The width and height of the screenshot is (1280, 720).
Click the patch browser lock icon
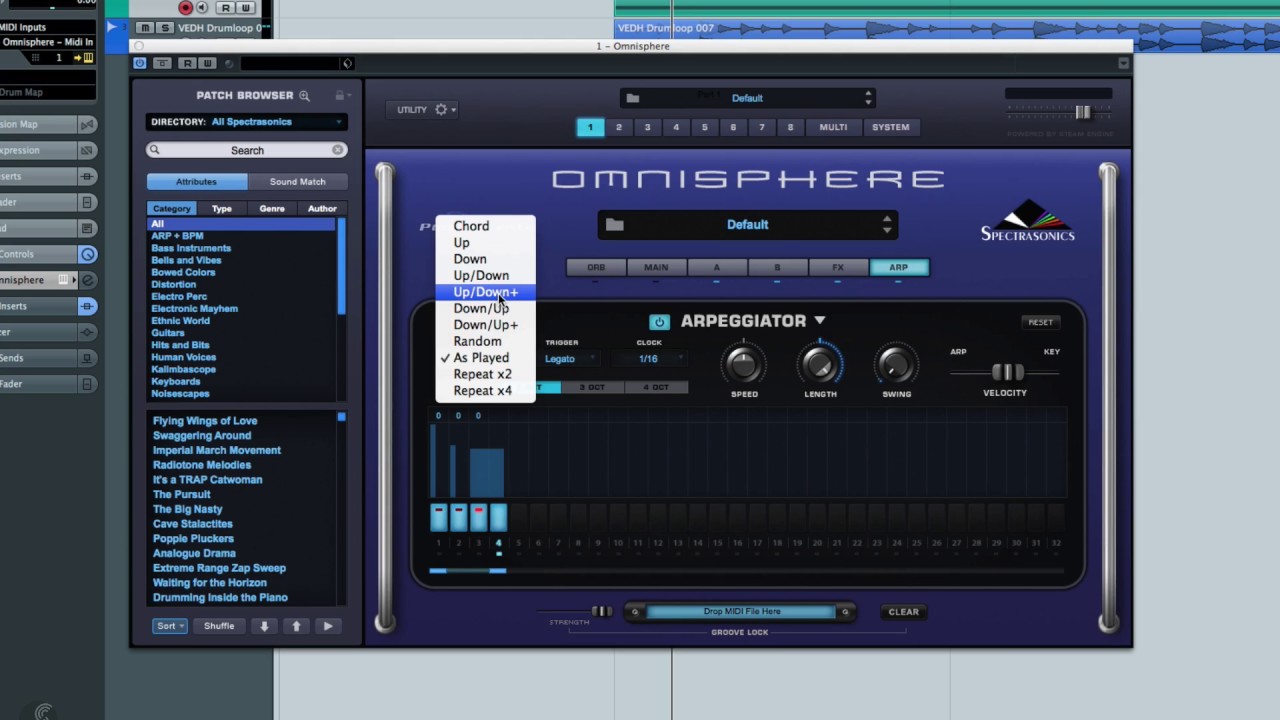[339, 96]
